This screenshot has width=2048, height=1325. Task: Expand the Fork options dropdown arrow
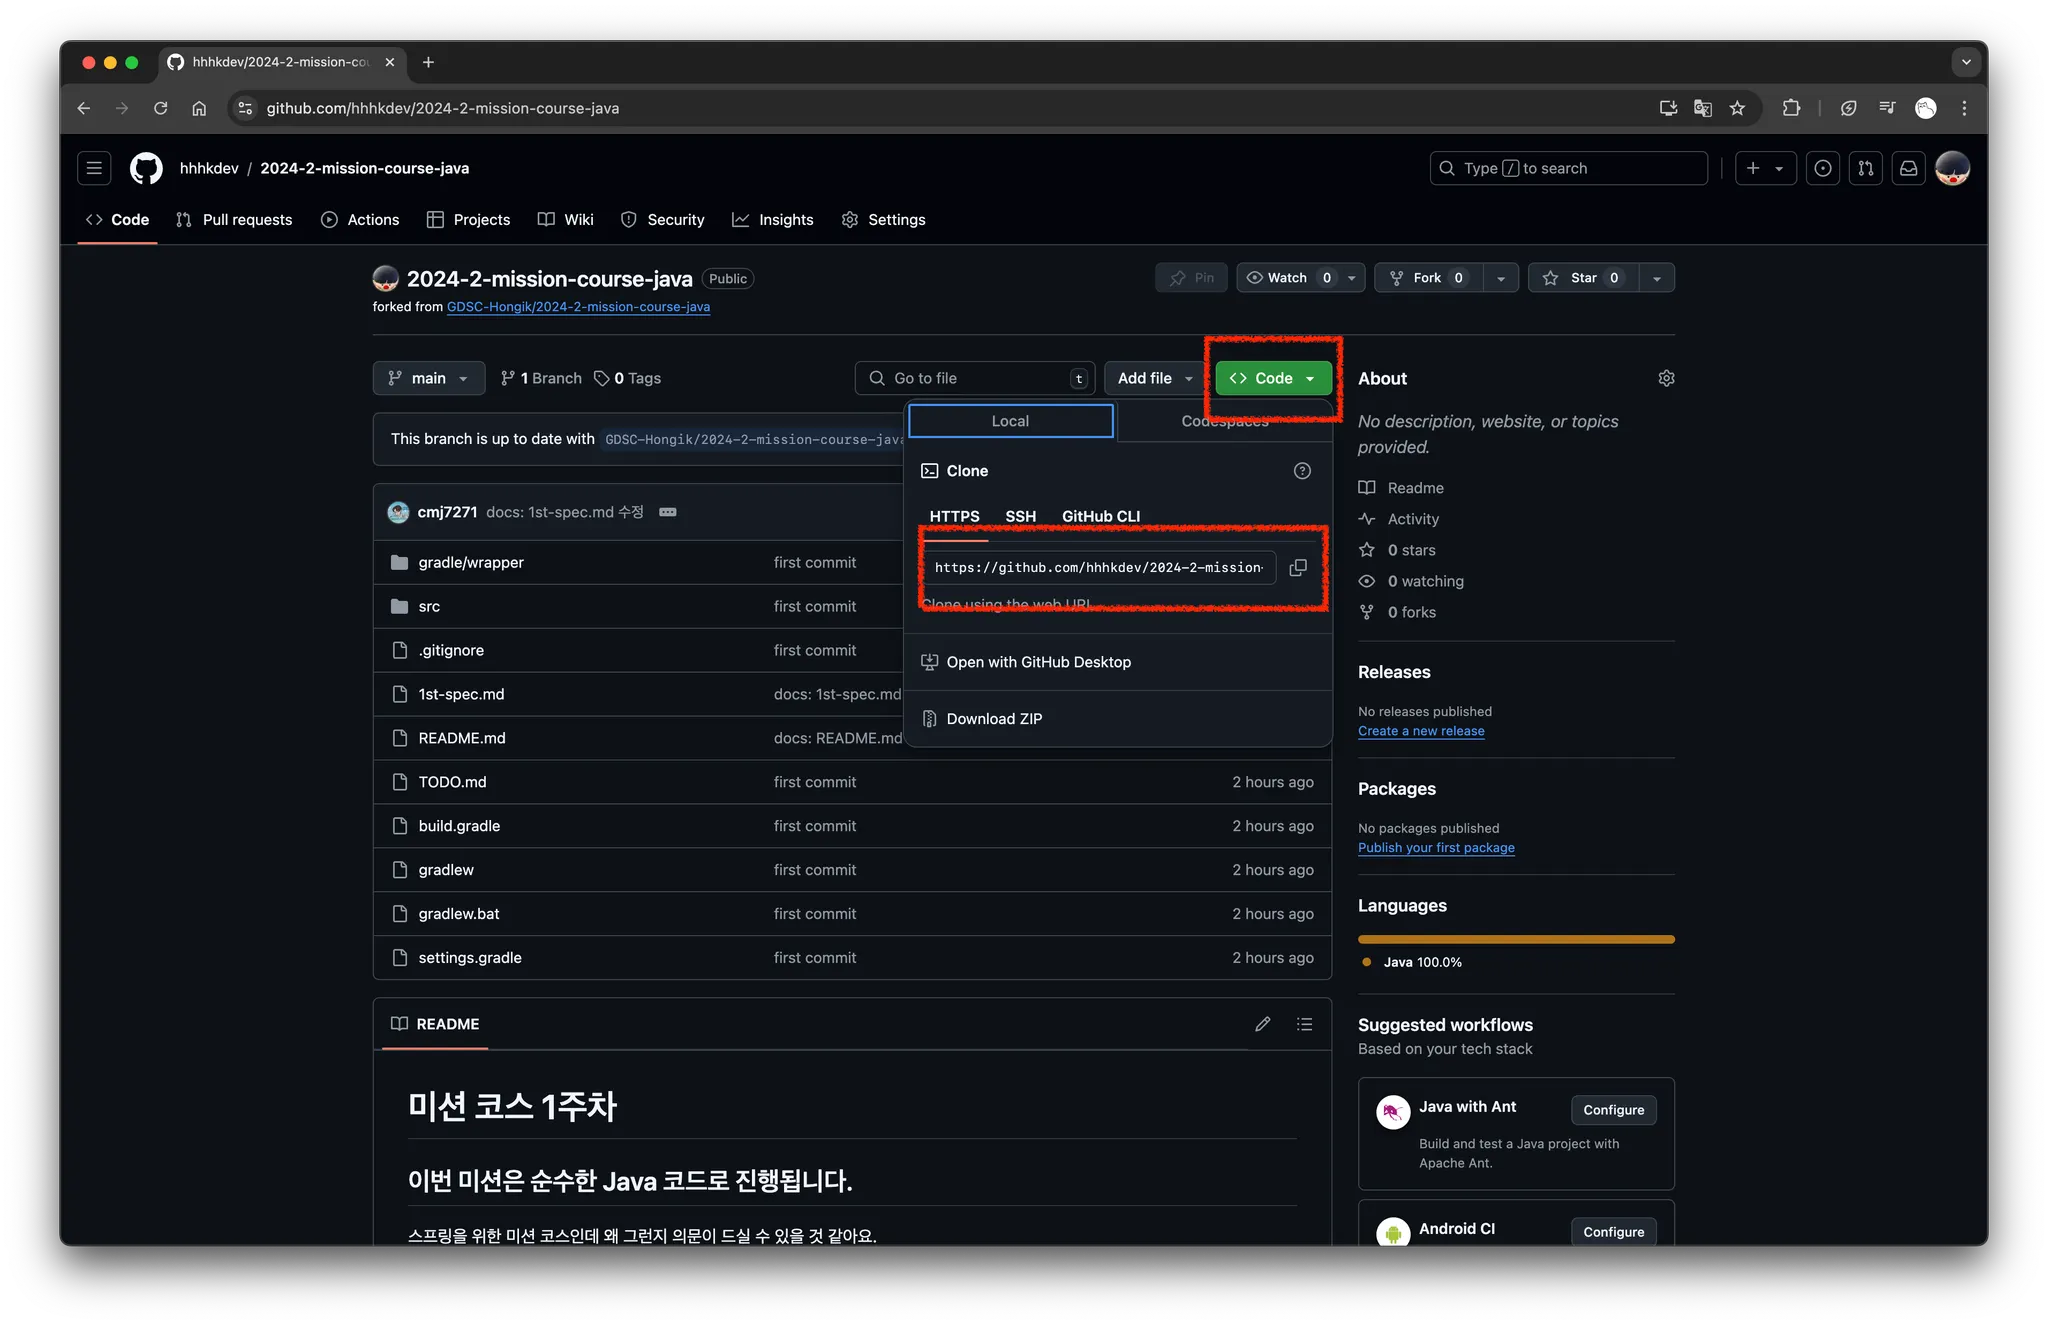1501,278
